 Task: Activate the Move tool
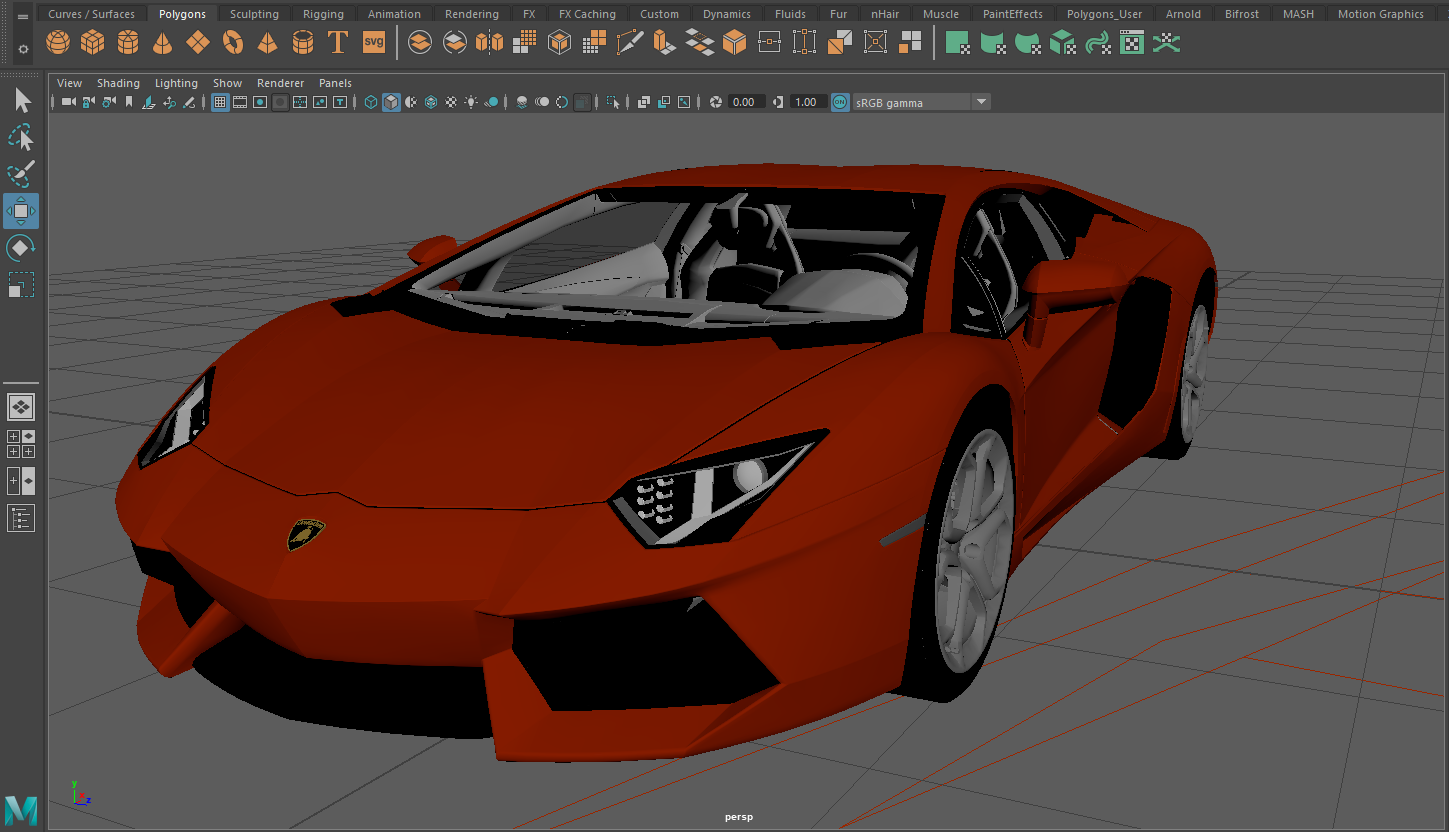[21, 211]
